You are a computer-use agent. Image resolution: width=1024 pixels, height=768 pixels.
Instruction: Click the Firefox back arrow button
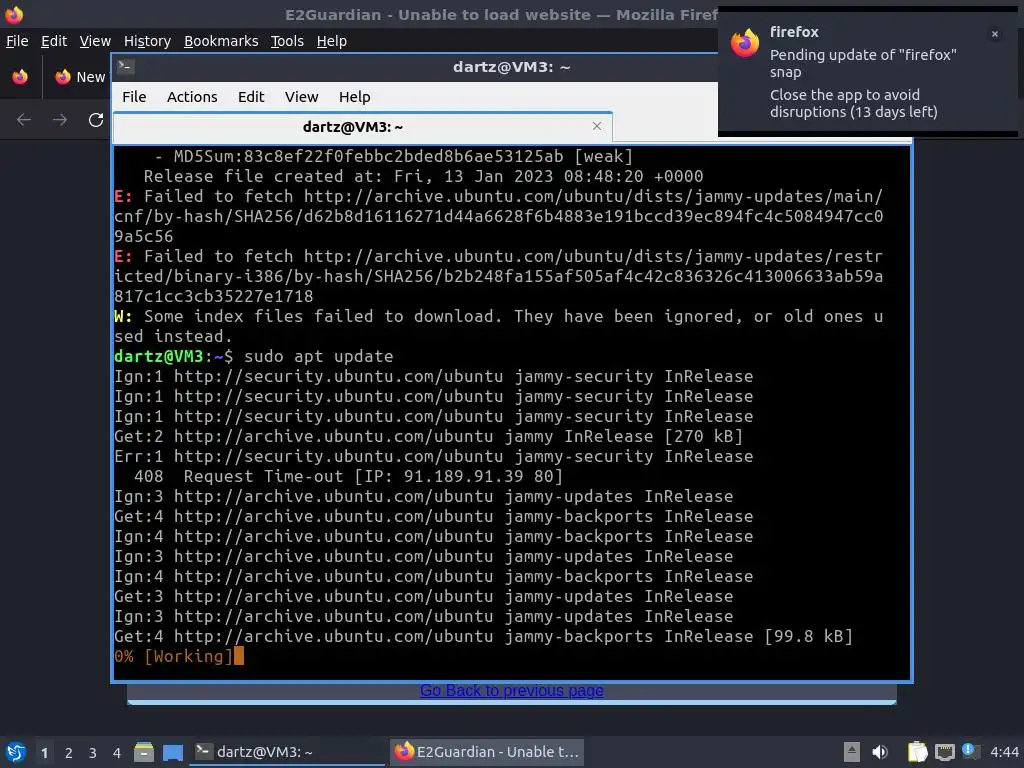[24, 120]
